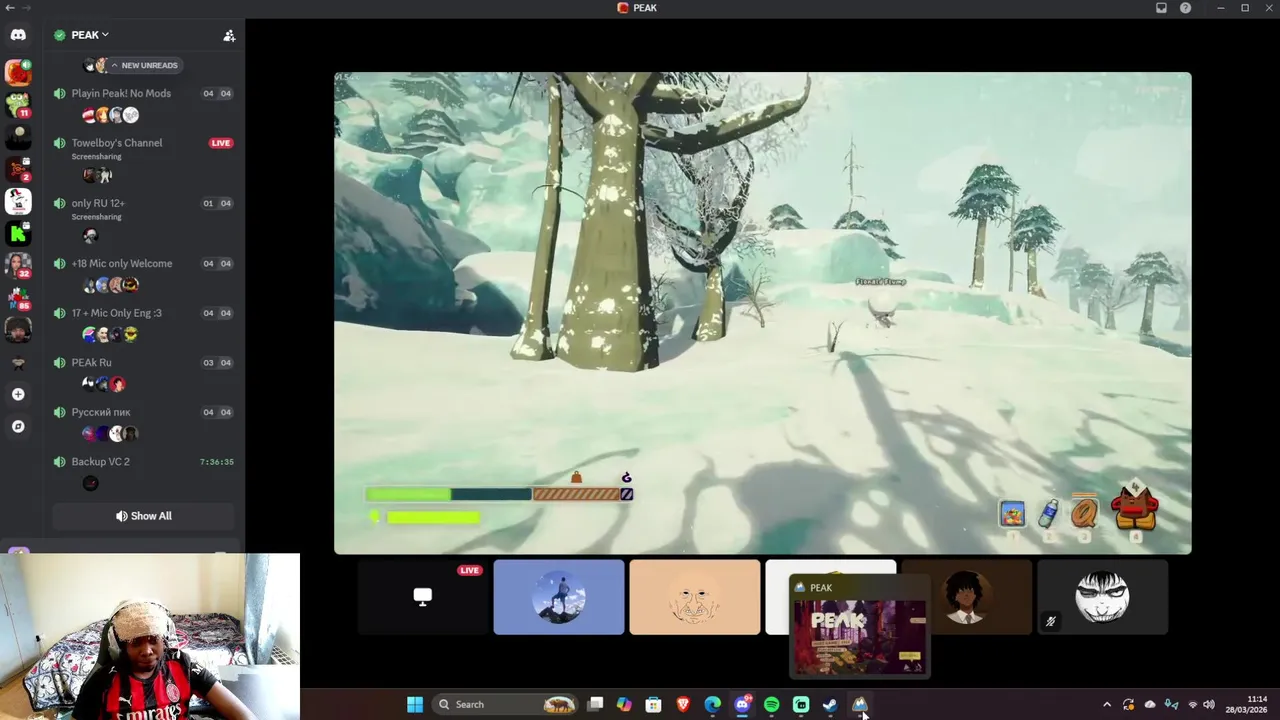The height and width of the screenshot is (720, 1280).
Task: Open Task View on the taskbar
Action: pos(595,704)
